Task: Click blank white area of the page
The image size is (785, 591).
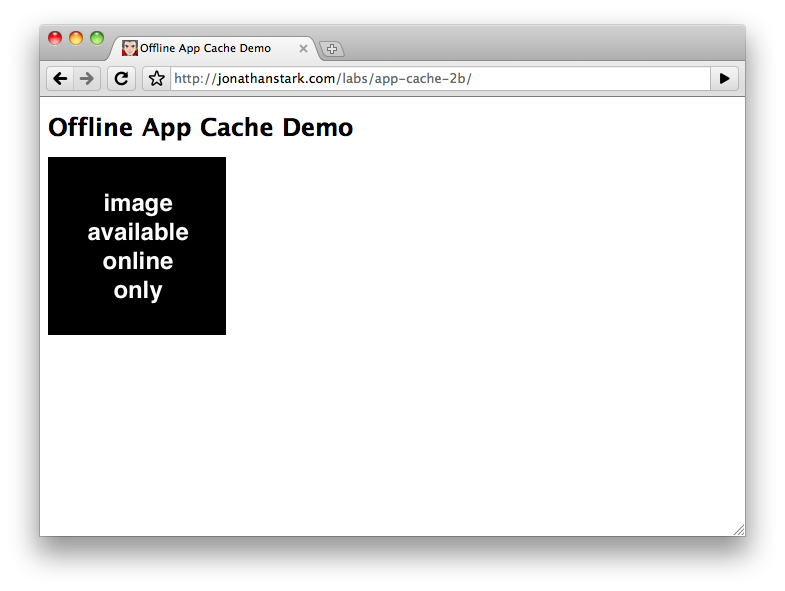Action: tap(480, 350)
